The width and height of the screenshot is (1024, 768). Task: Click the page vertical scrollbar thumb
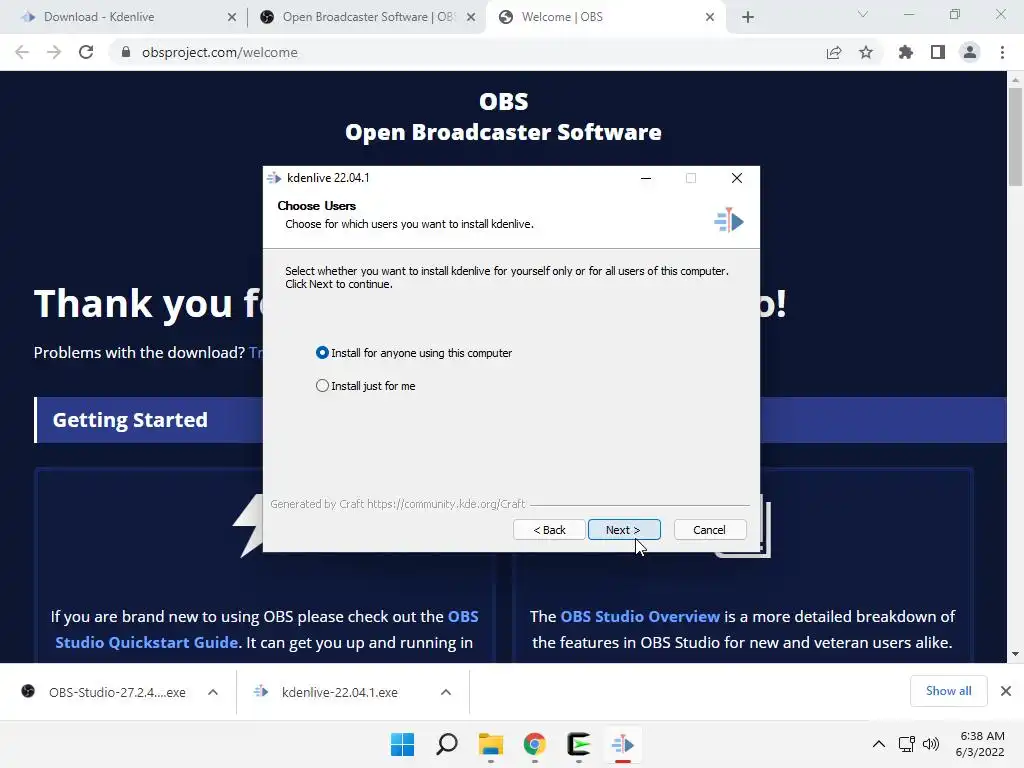click(x=1015, y=136)
